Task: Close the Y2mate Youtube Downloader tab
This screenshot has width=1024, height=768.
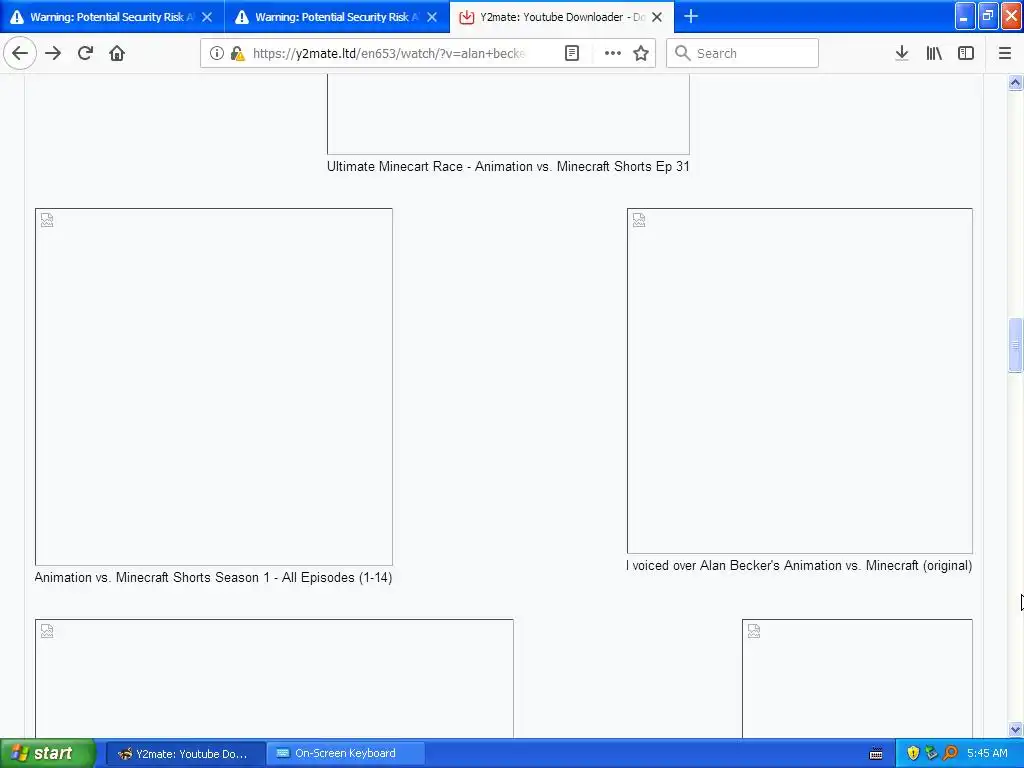Action: [658, 17]
